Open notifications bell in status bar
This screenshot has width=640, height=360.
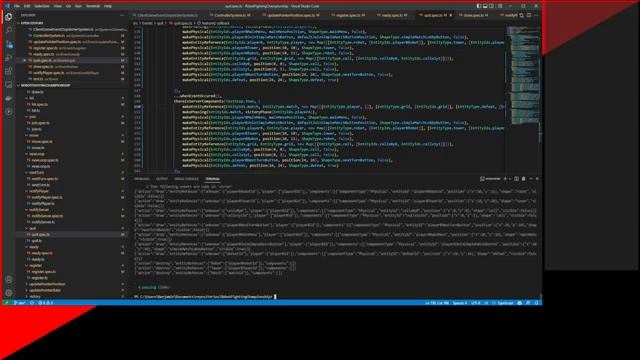[x=536, y=303]
